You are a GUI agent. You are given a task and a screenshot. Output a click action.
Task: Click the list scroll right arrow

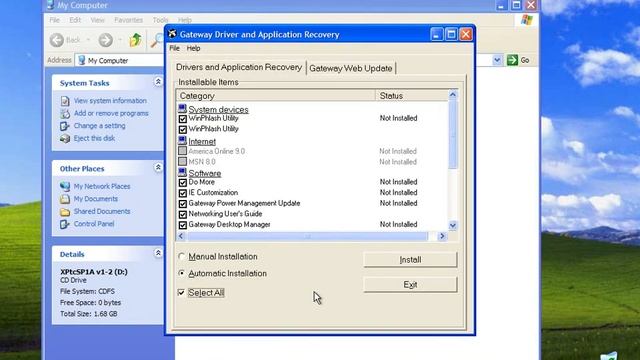coord(442,236)
